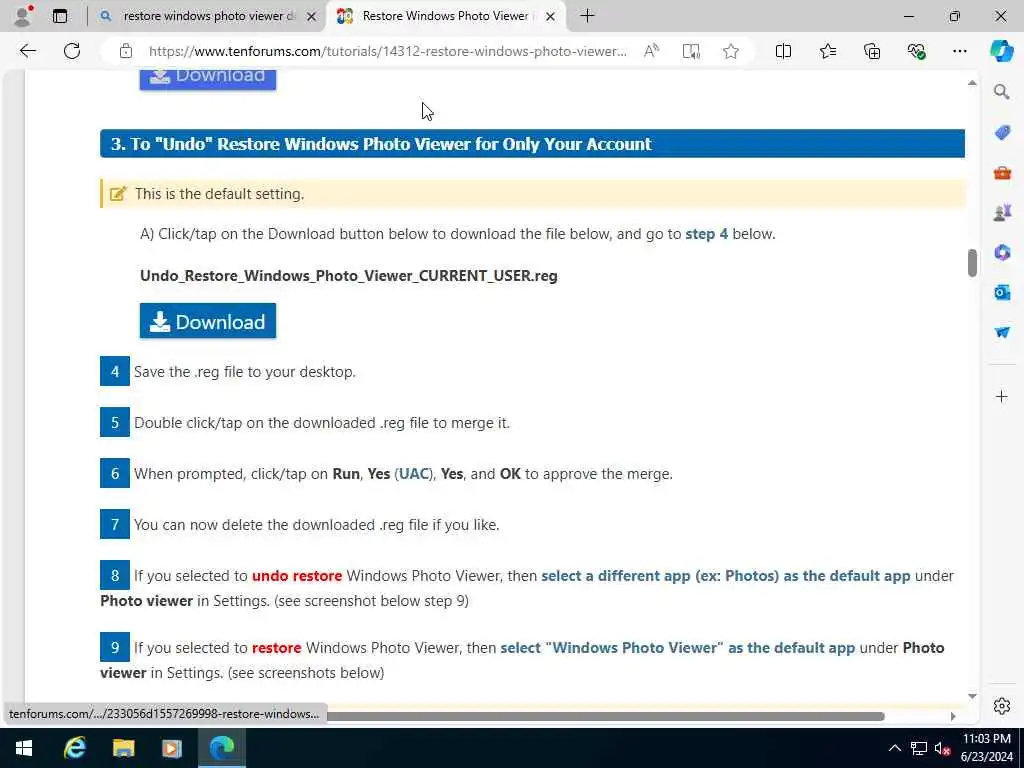Screen dimensions: 1024x768
Task: Open Outlook in the sidebar
Action: (1002, 293)
